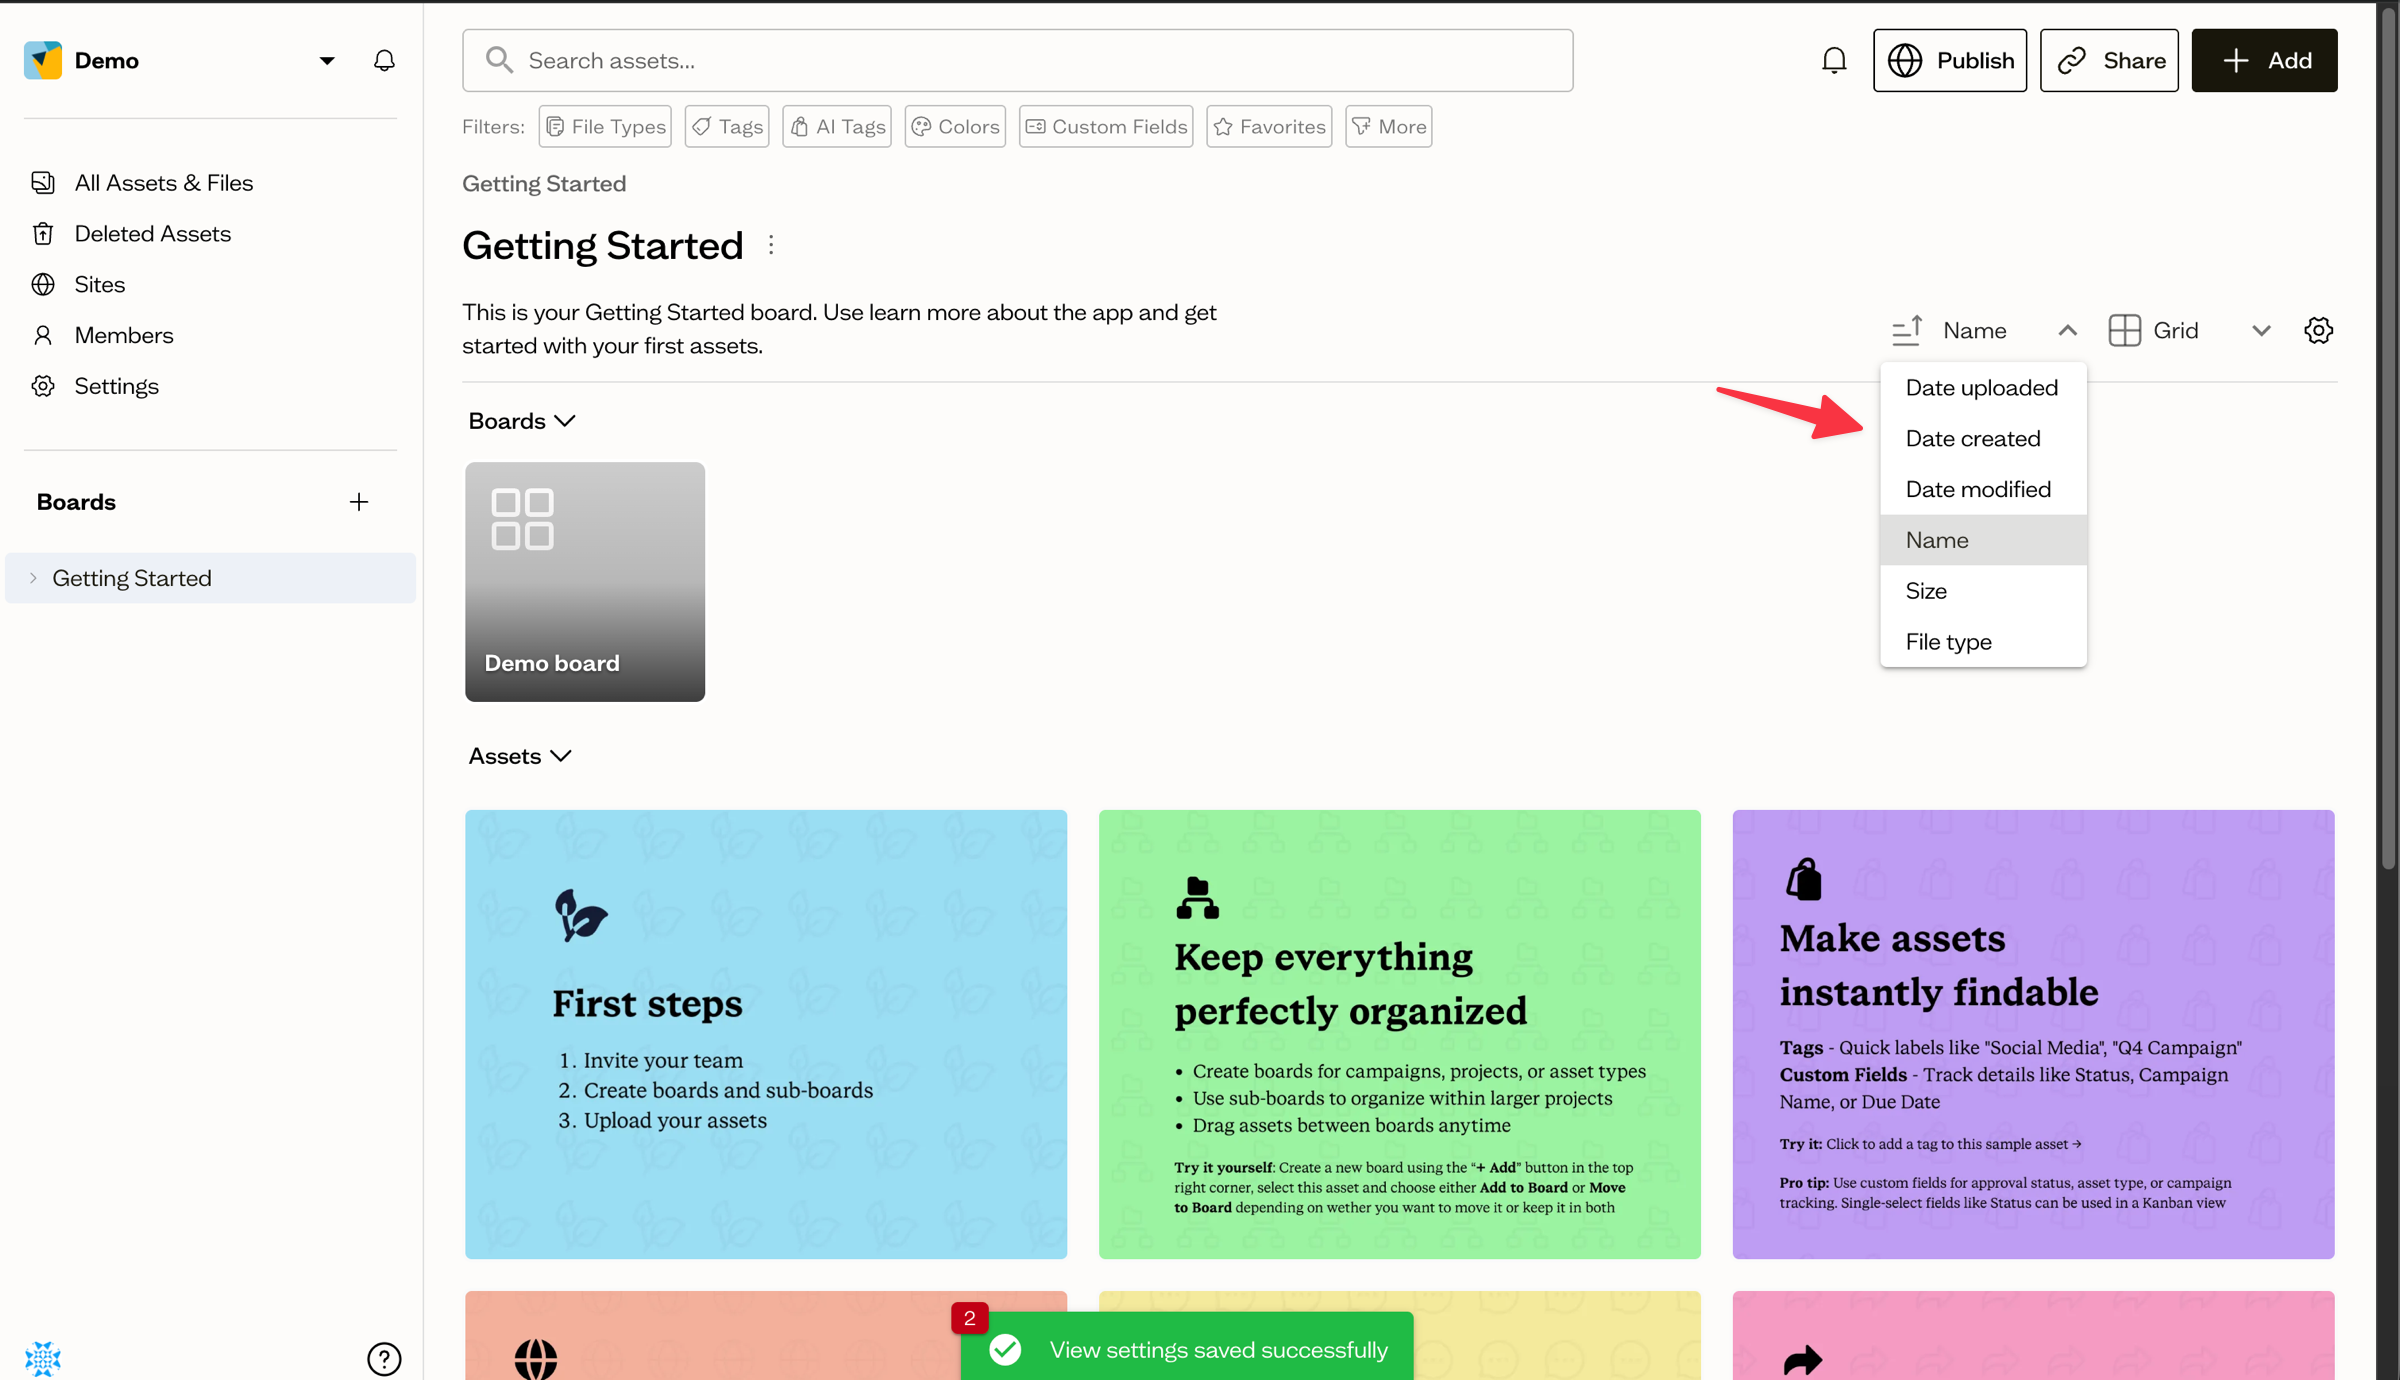Click the Grid view icon
The height and width of the screenshot is (1380, 2400).
(x=2125, y=330)
